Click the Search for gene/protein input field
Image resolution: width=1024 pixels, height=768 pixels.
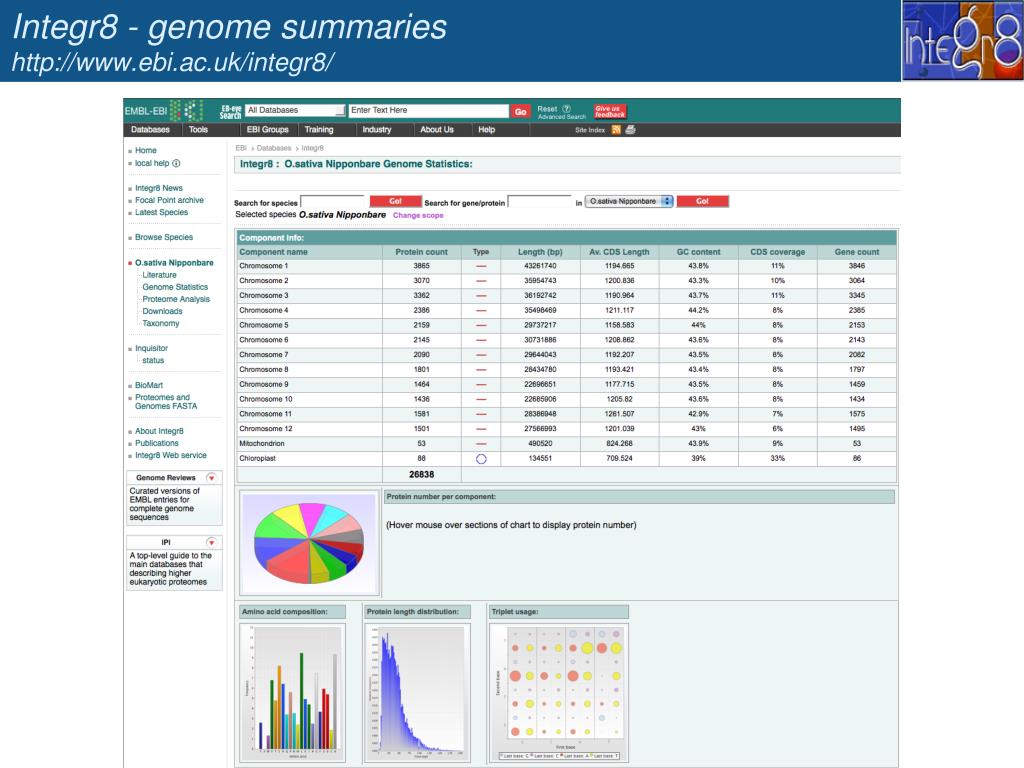click(539, 202)
